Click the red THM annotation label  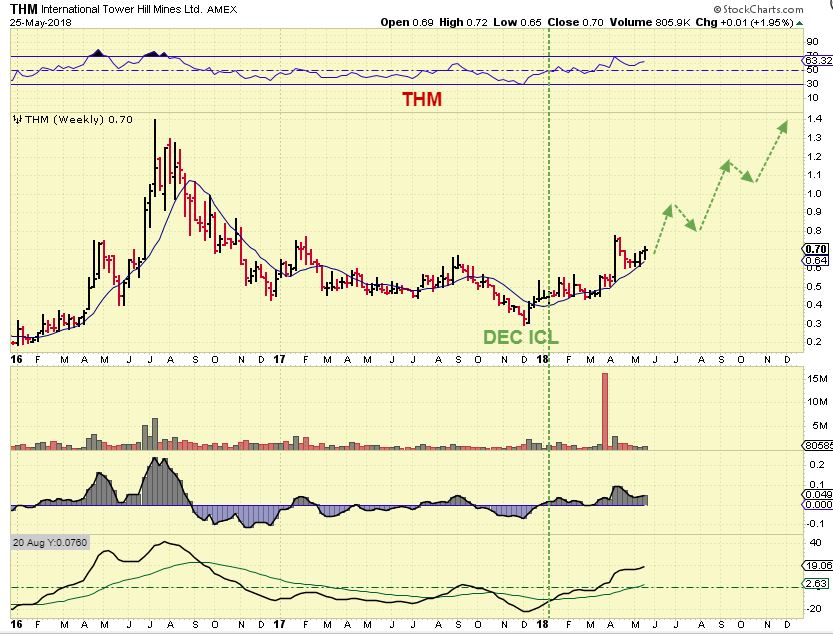click(x=422, y=99)
